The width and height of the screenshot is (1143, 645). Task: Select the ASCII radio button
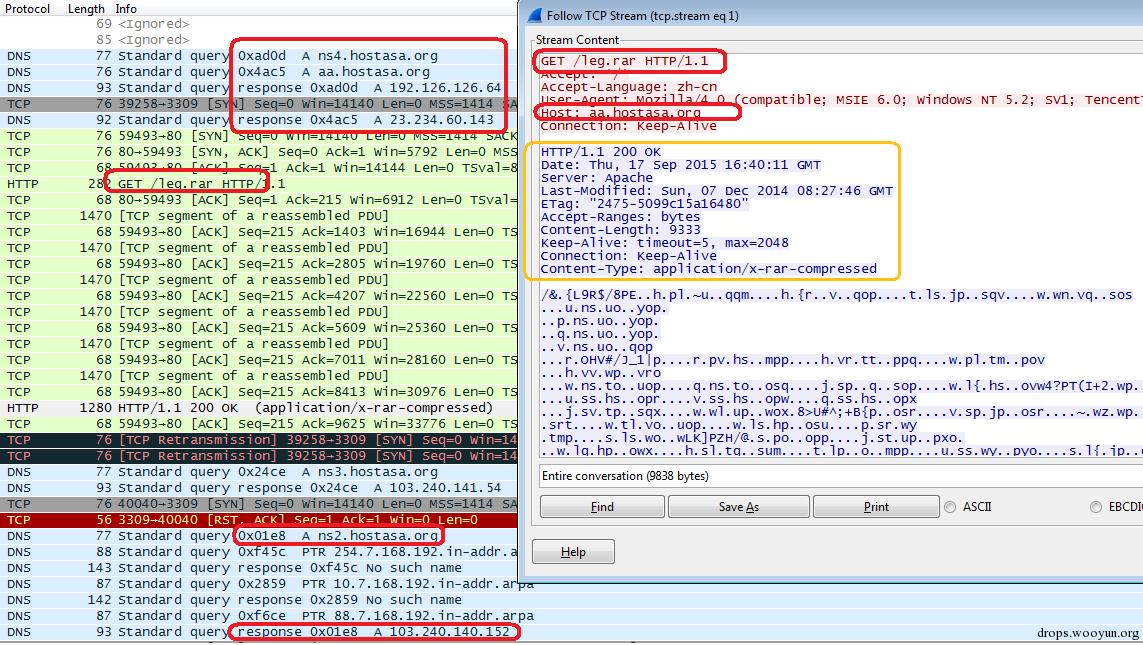click(x=950, y=507)
